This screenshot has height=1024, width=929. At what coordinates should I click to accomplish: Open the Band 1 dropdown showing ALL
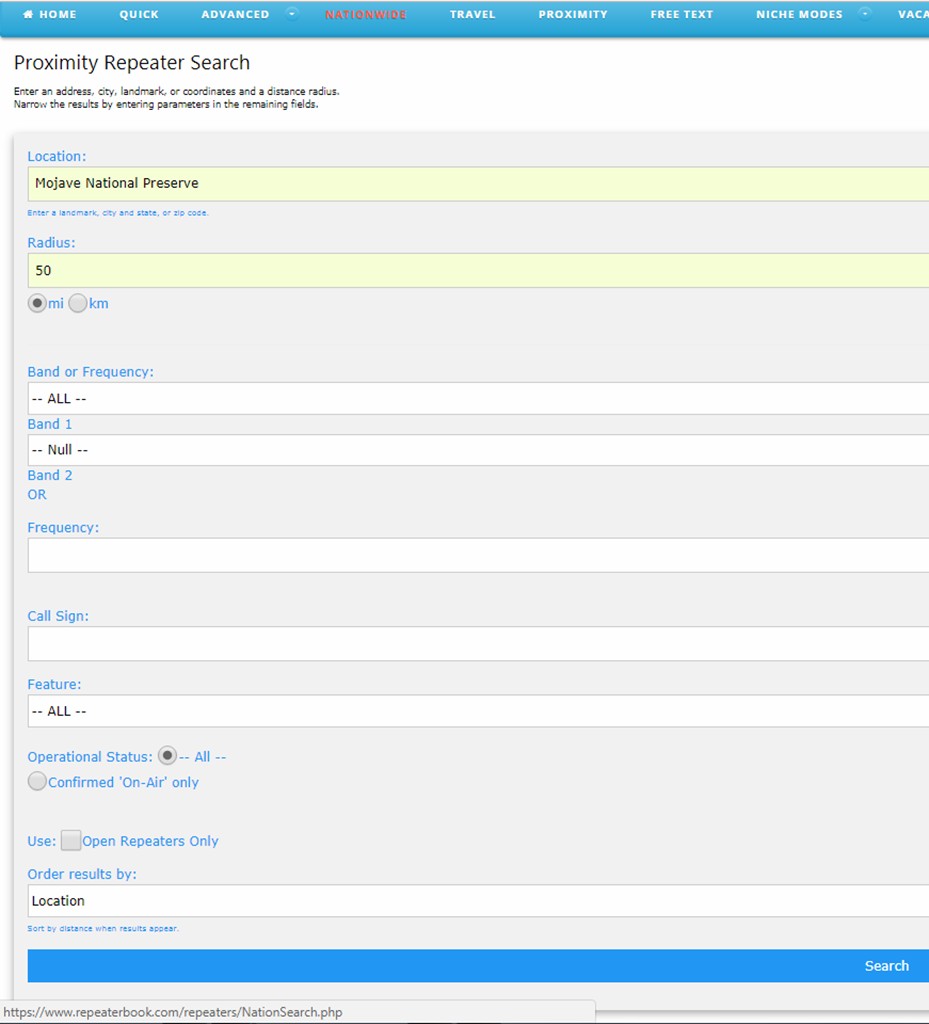click(478, 398)
